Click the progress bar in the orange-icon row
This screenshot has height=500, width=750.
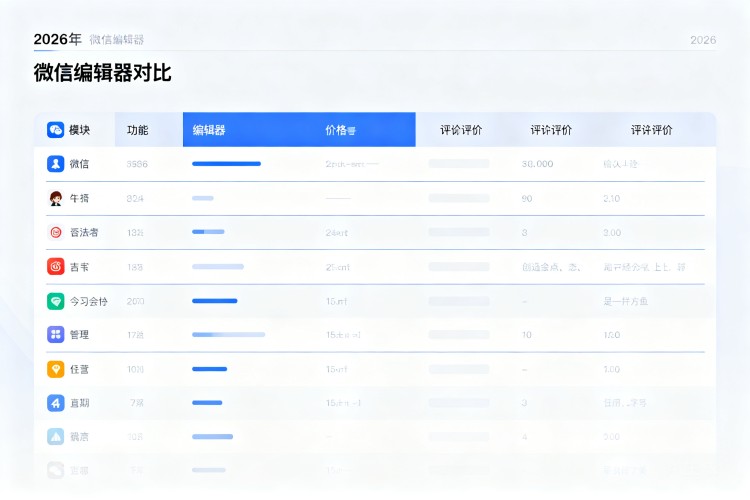point(210,369)
